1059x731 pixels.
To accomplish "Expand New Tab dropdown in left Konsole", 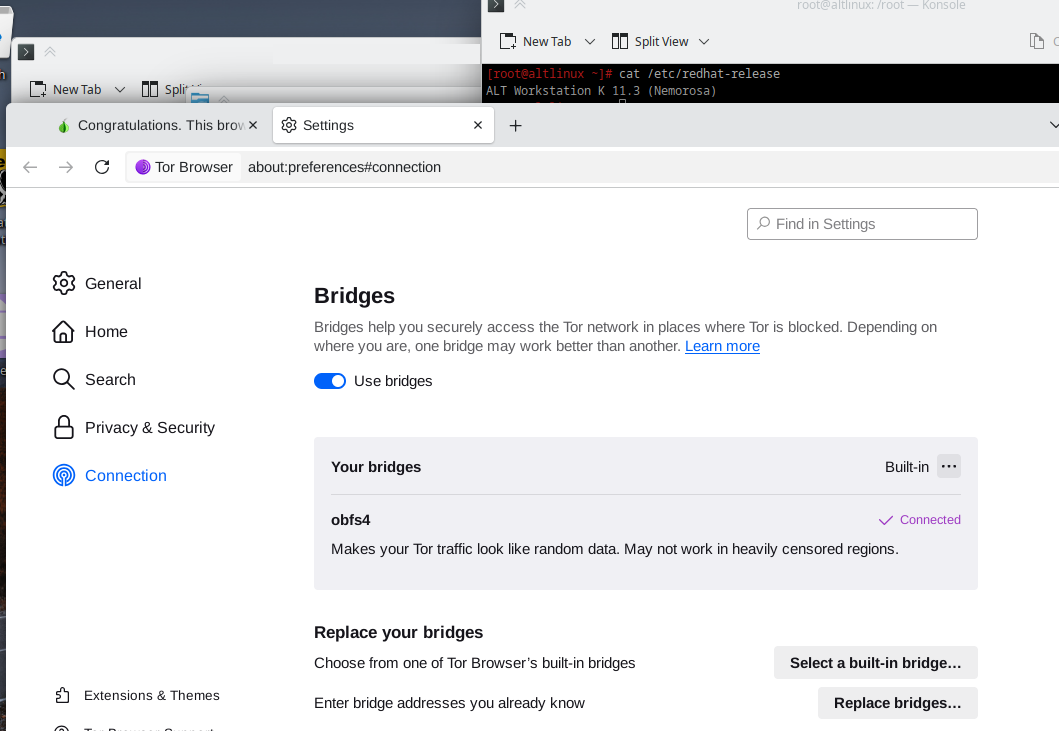I will [x=120, y=89].
